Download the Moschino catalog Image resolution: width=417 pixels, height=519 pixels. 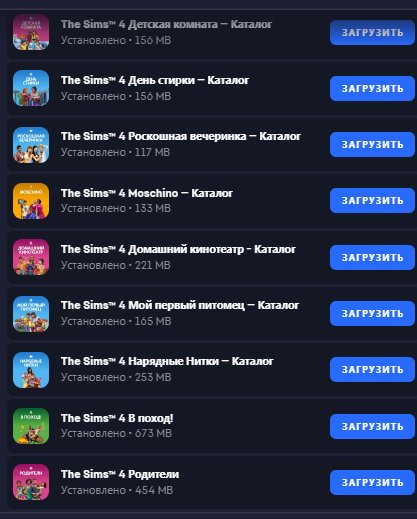372,200
